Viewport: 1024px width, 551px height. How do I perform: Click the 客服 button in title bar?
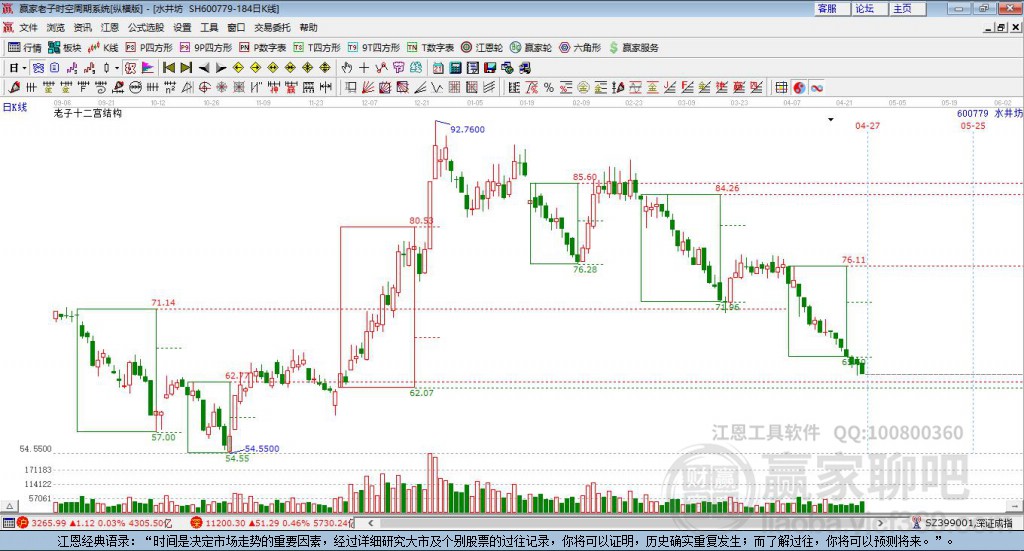click(x=833, y=8)
